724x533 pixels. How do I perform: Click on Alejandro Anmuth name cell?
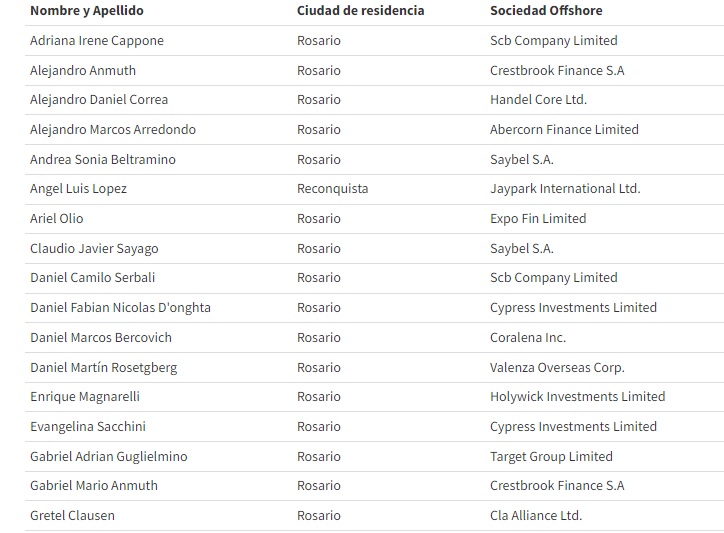83,71
